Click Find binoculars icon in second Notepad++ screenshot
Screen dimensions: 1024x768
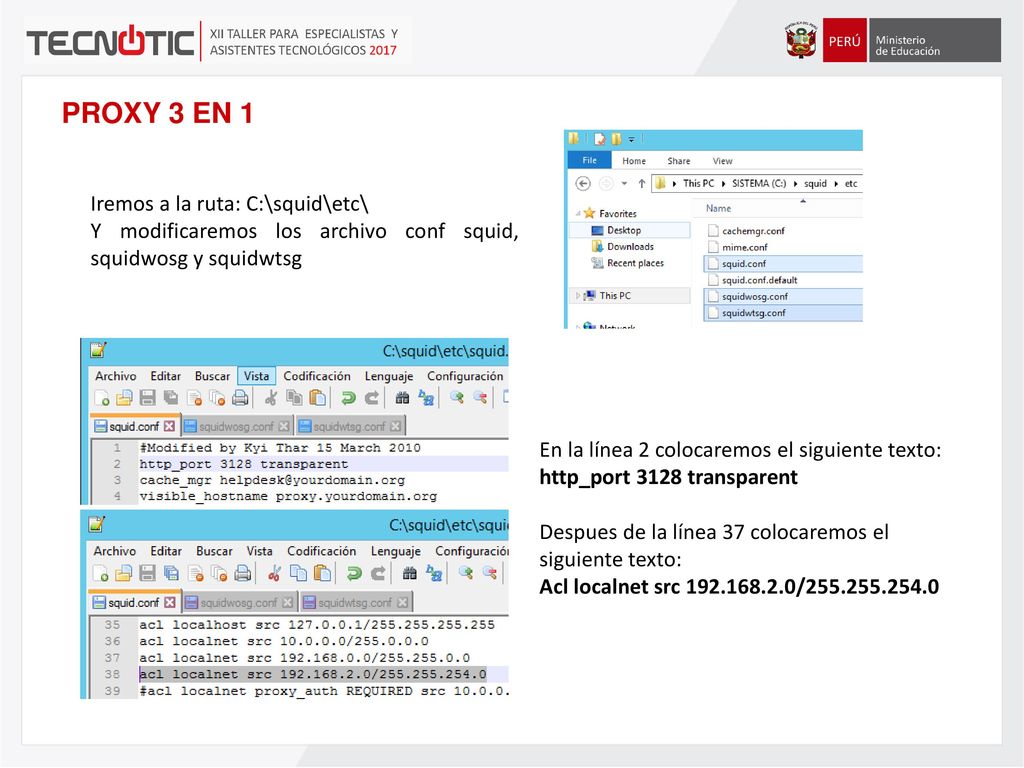tap(409, 573)
